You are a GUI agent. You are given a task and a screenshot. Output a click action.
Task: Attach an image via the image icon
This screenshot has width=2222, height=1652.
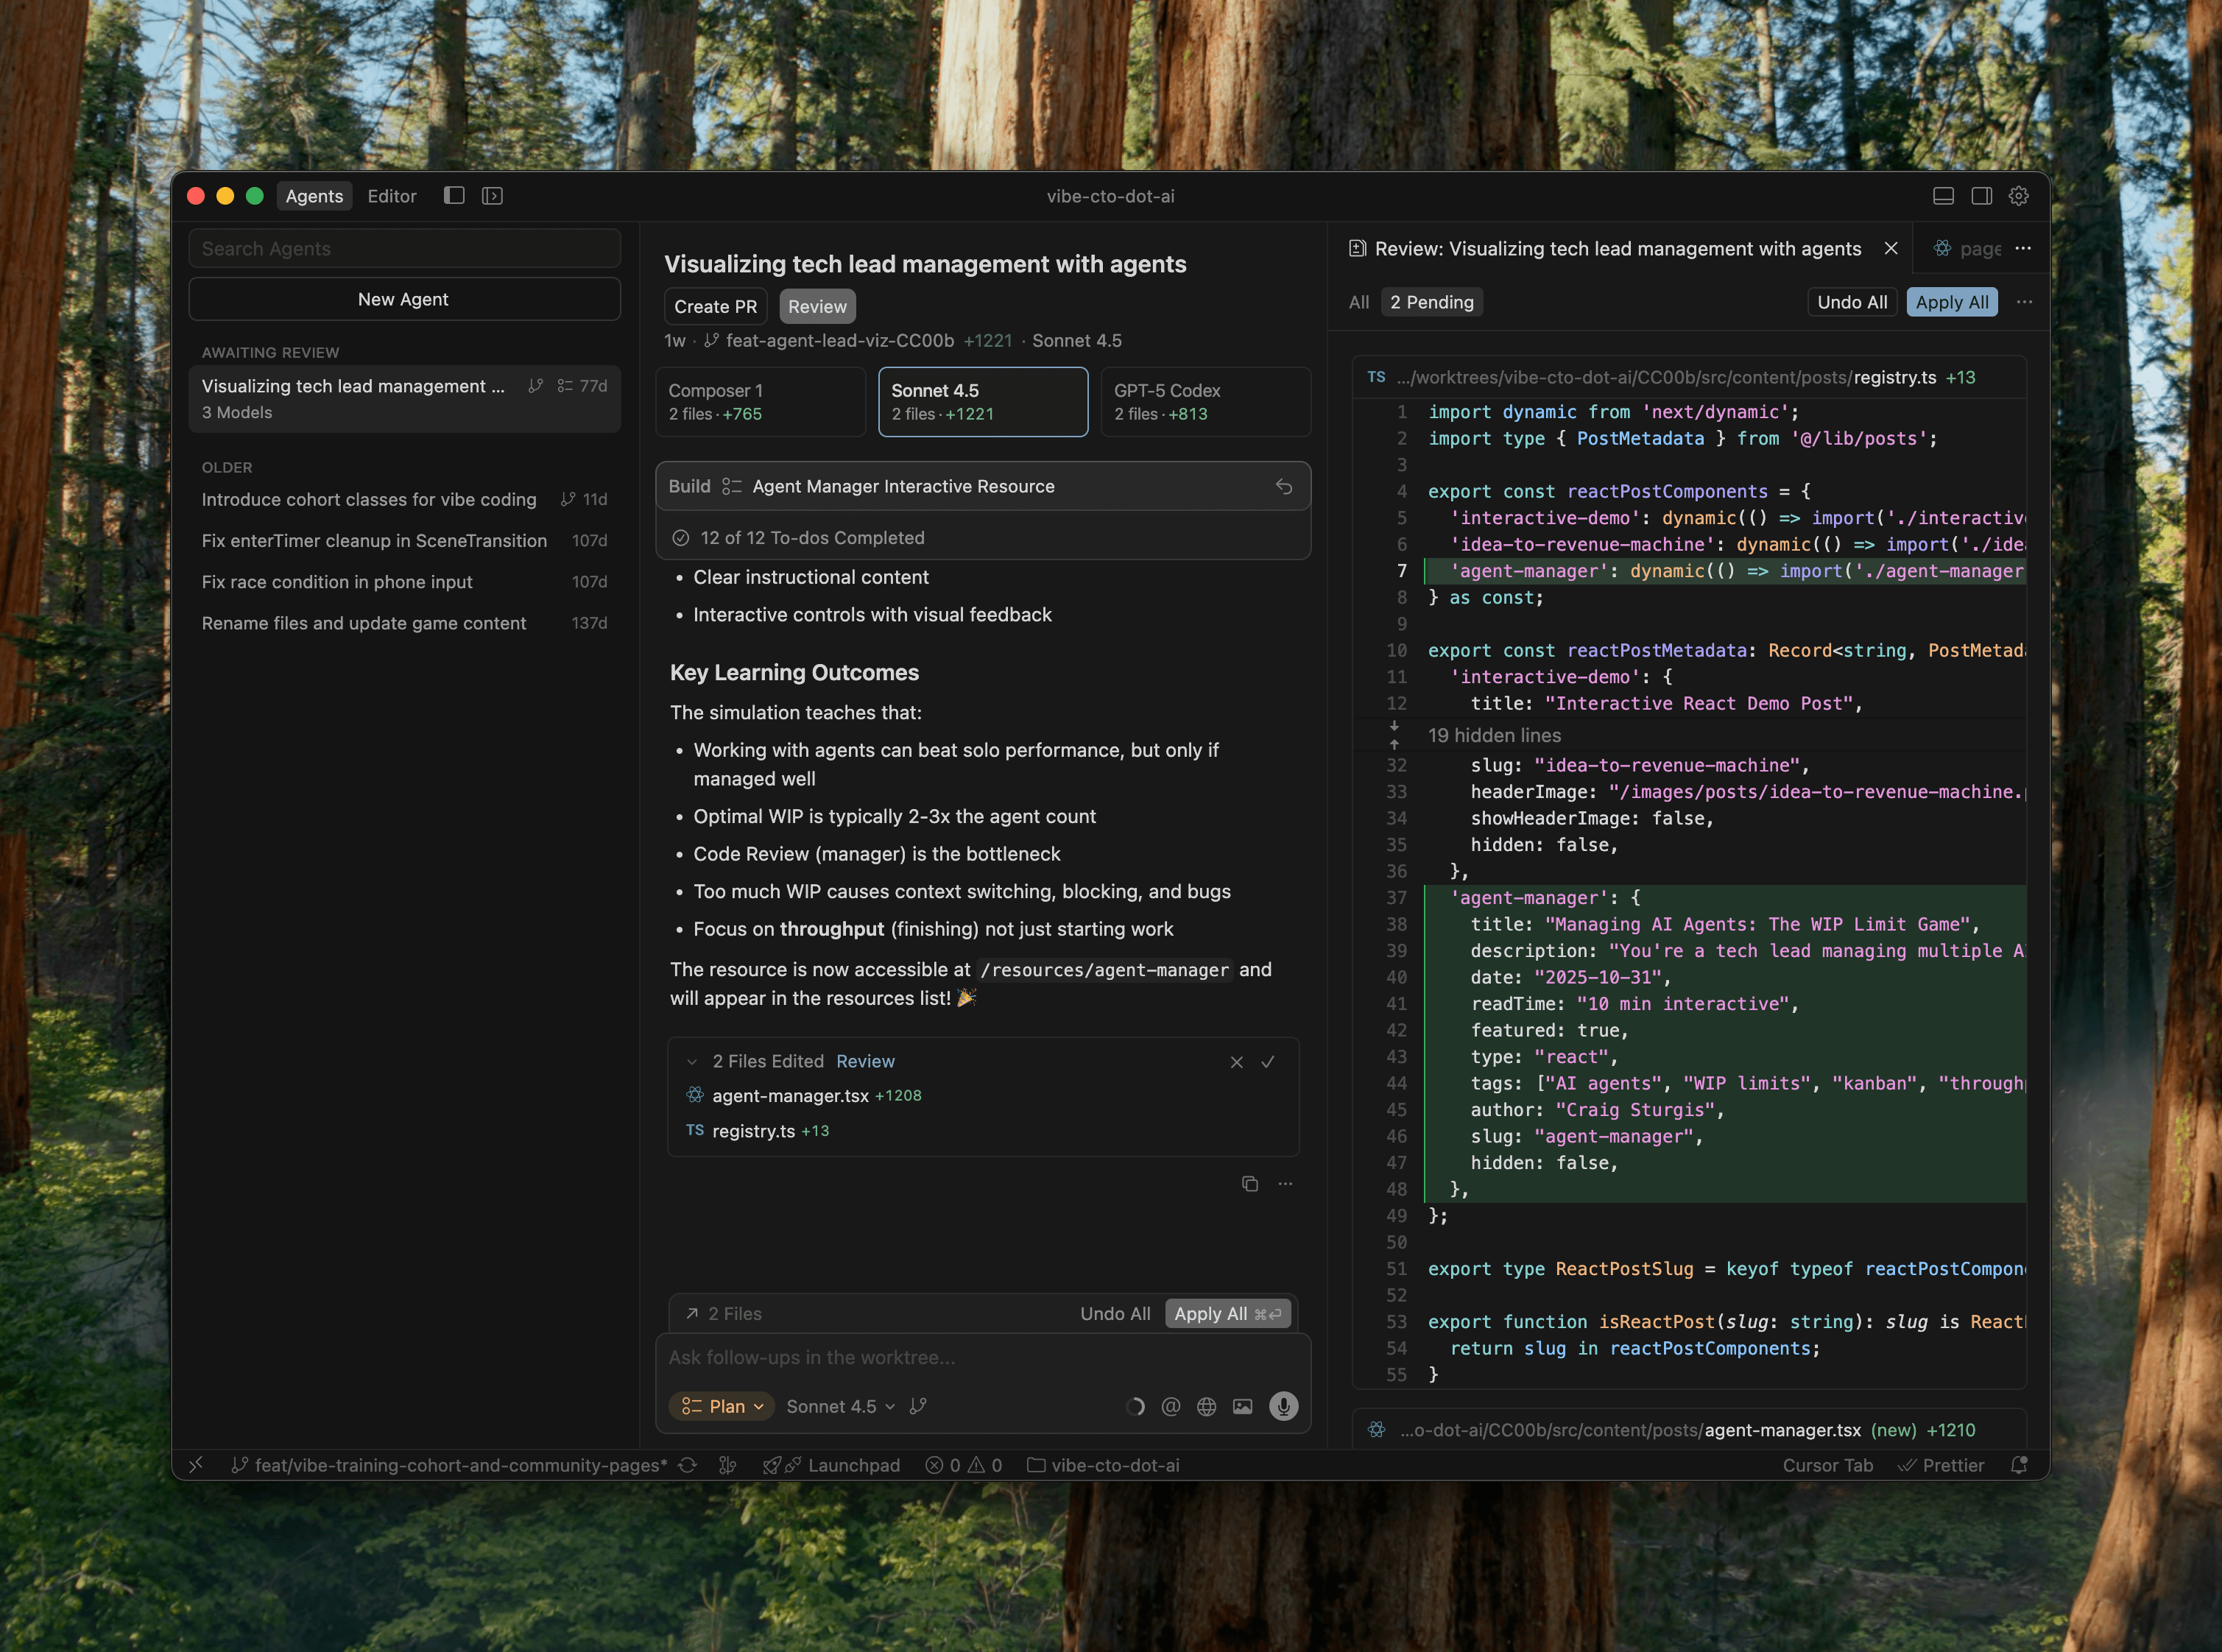coord(1243,1406)
